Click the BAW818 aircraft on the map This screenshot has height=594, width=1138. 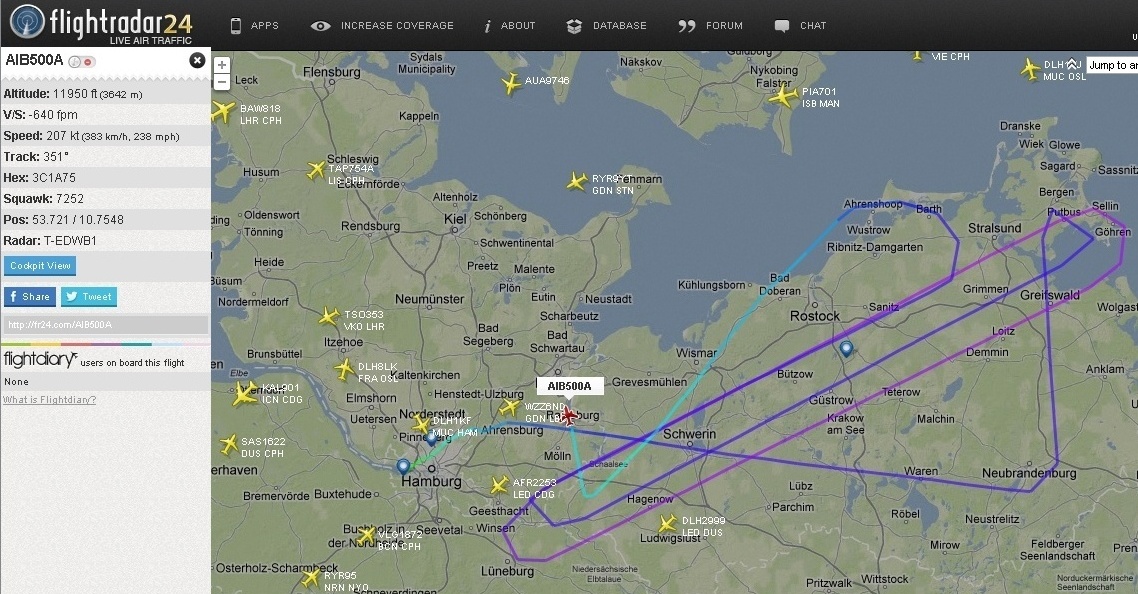tap(222, 112)
